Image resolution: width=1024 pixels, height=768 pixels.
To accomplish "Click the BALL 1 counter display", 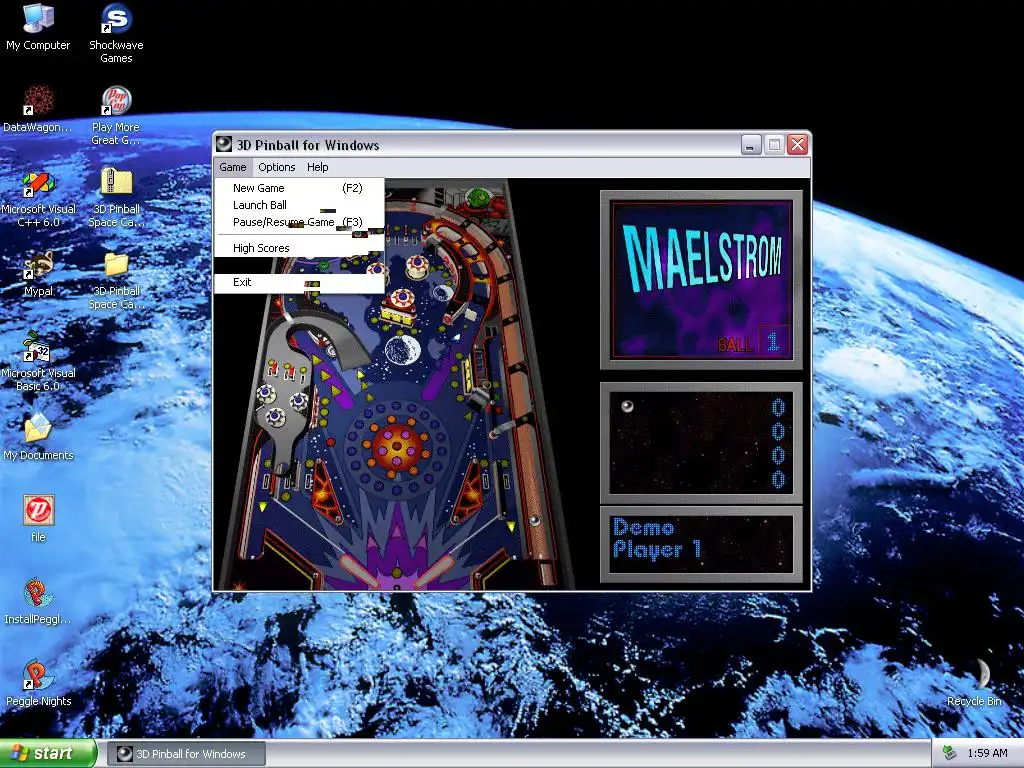I will coord(752,342).
